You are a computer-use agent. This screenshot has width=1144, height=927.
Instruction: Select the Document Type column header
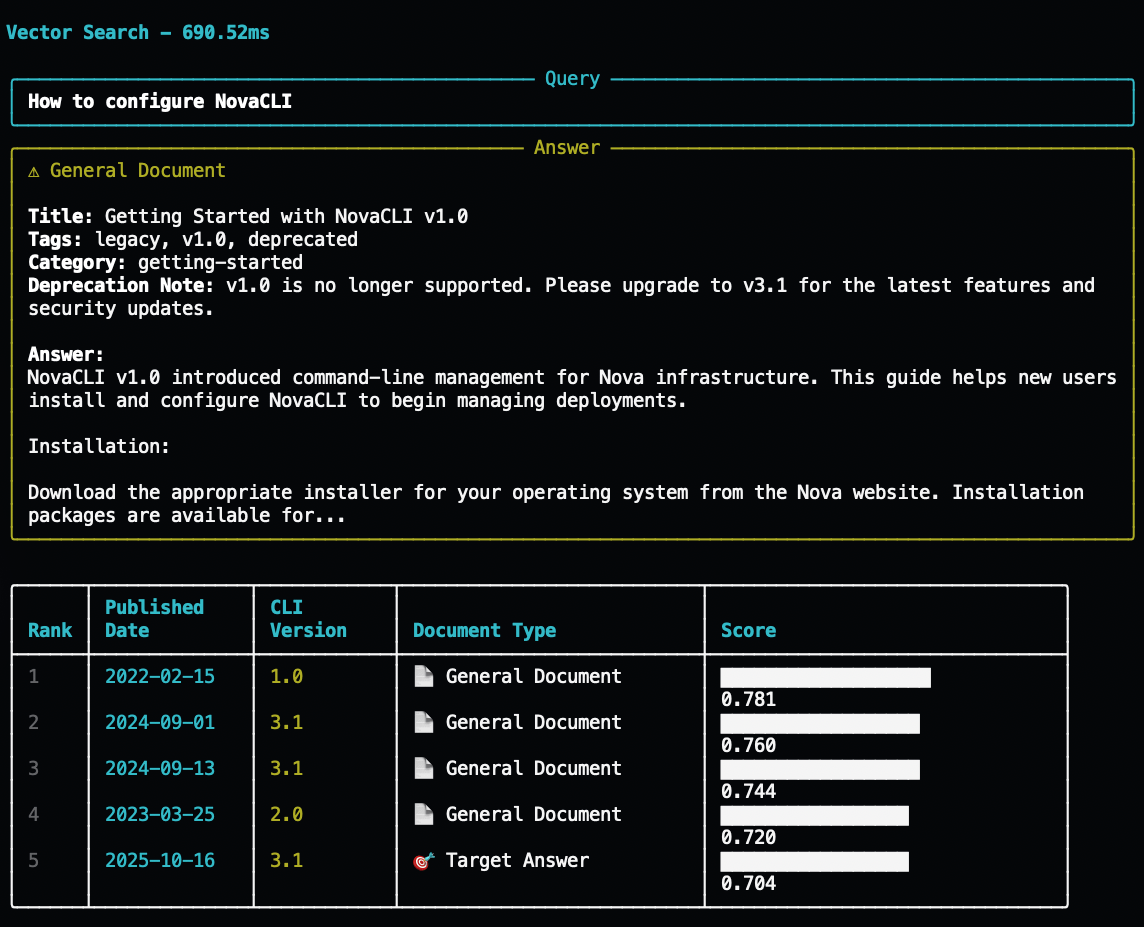point(484,631)
